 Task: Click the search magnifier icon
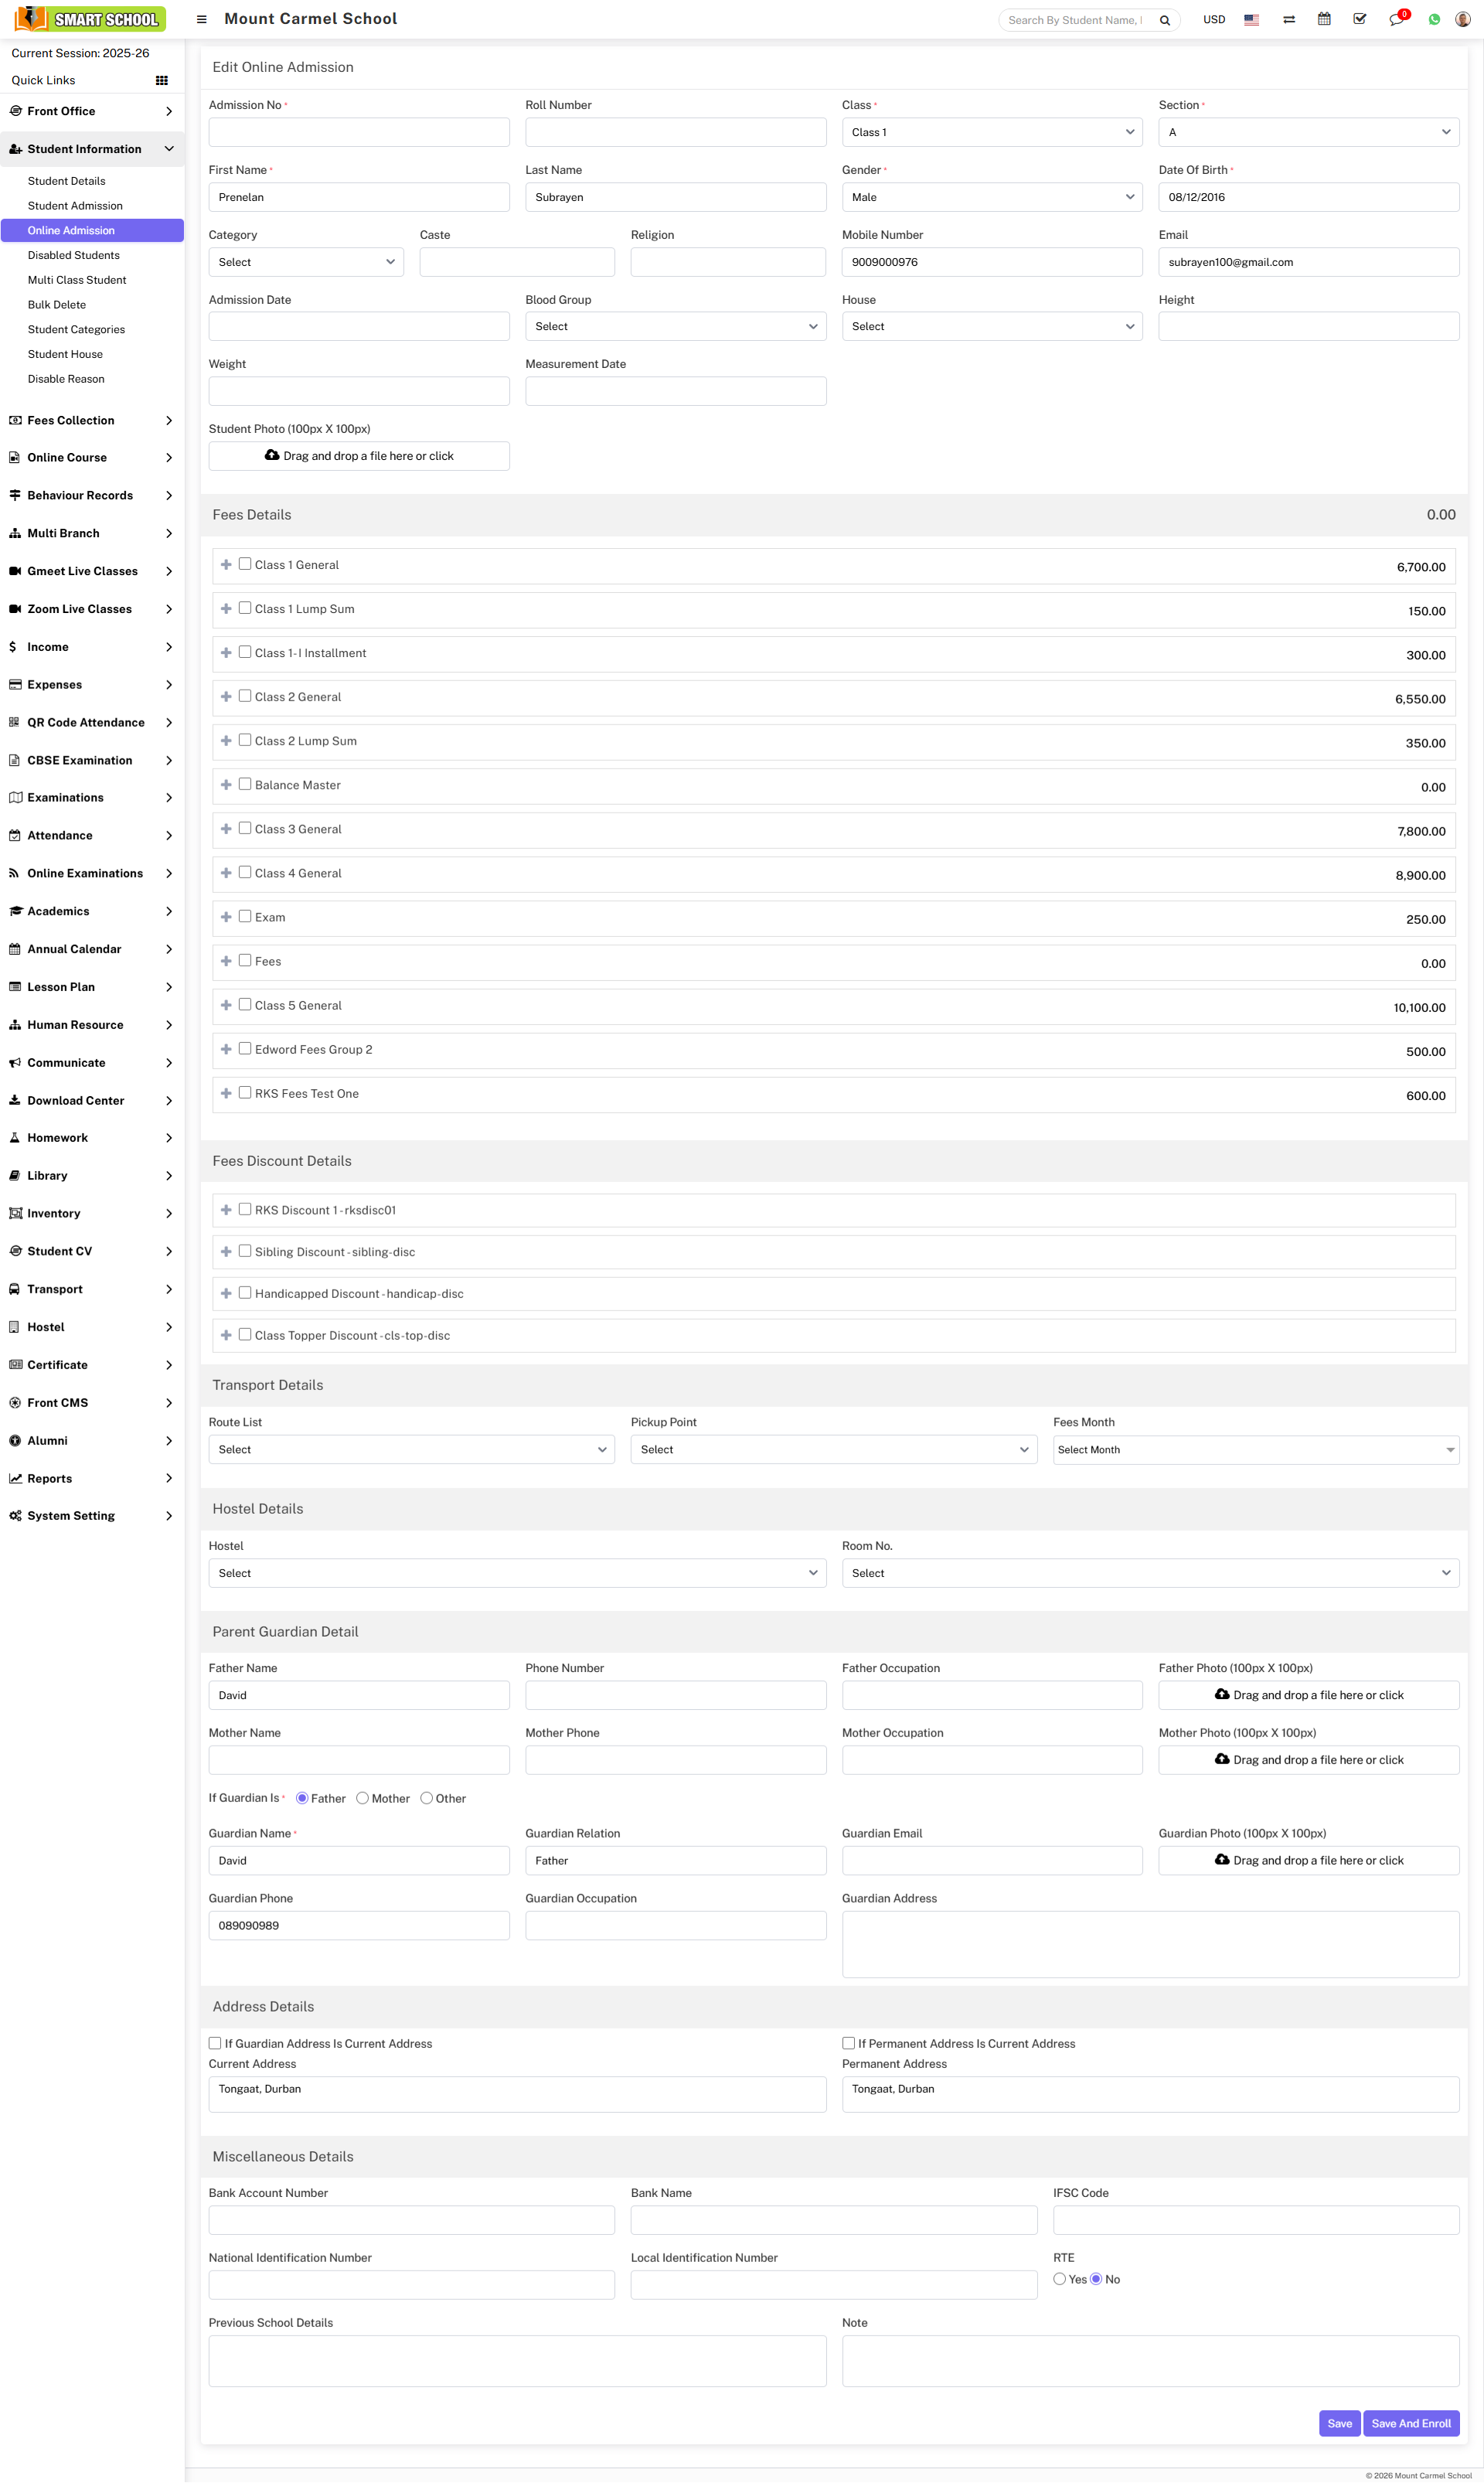[1165, 20]
